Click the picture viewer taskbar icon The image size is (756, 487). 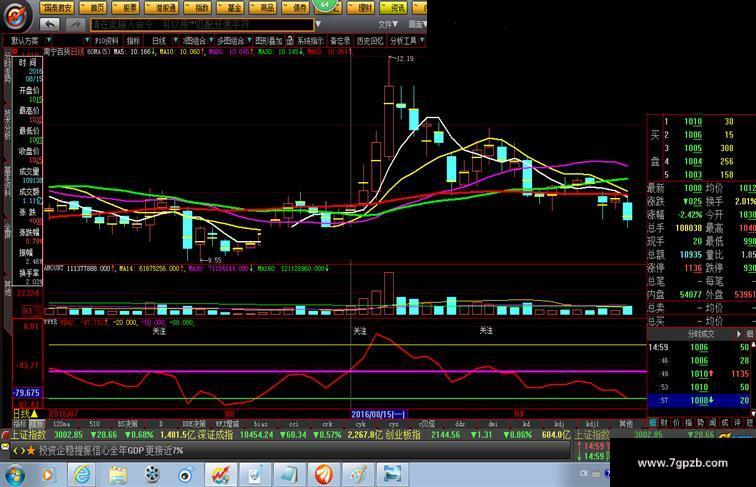(x=392, y=475)
